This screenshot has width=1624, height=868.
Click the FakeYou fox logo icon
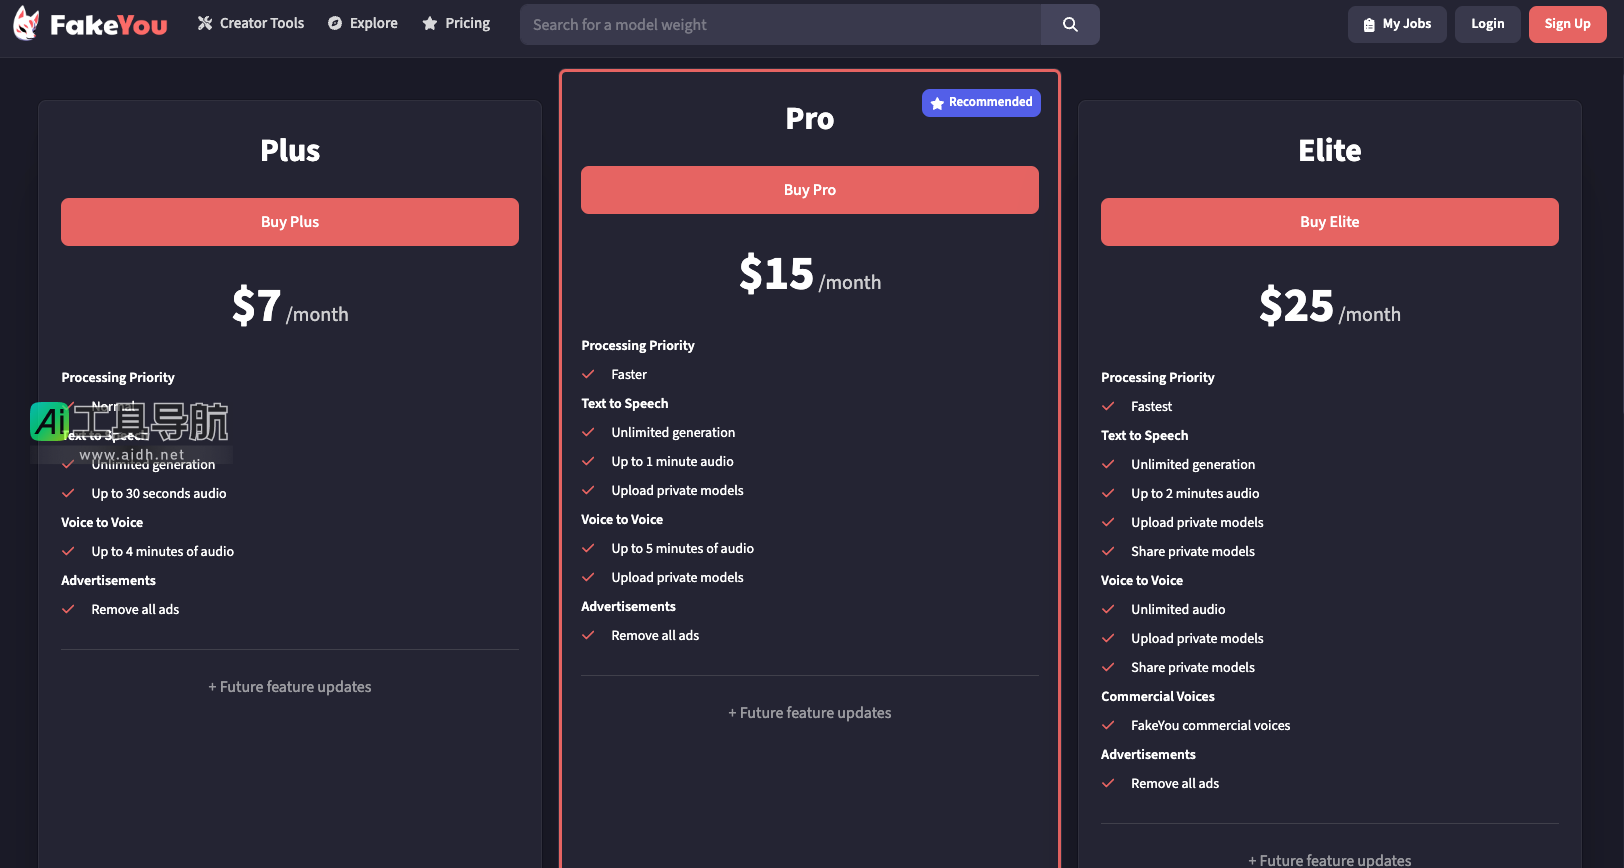click(x=26, y=23)
